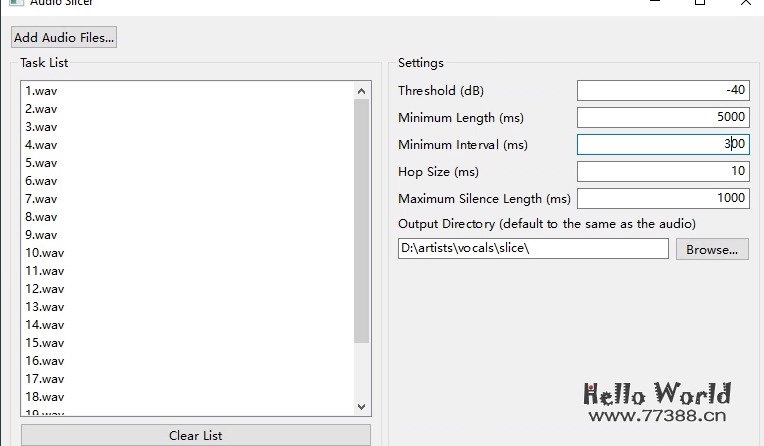Click the Minimum Interval field
This screenshot has width=764, height=446.
click(x=662, y=145)
